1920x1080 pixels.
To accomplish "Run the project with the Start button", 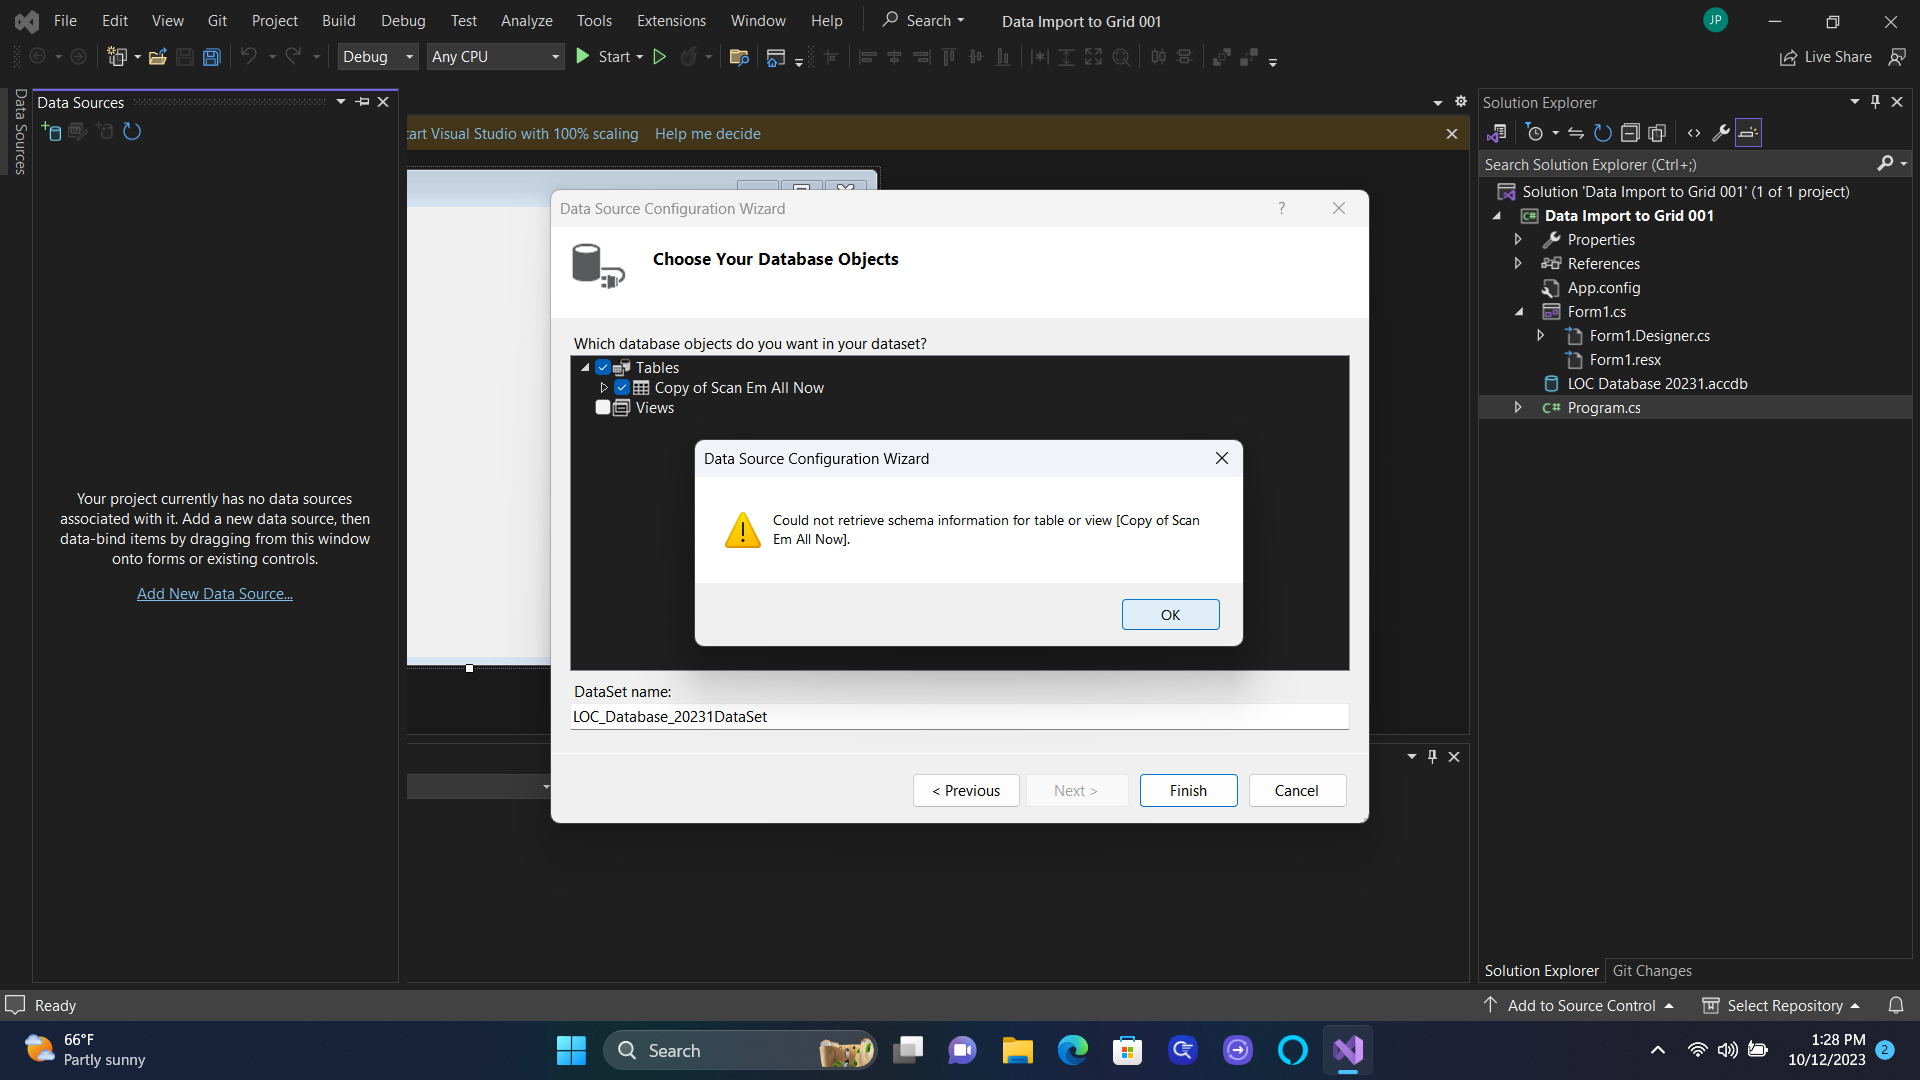I will click(x=609, y=57).
